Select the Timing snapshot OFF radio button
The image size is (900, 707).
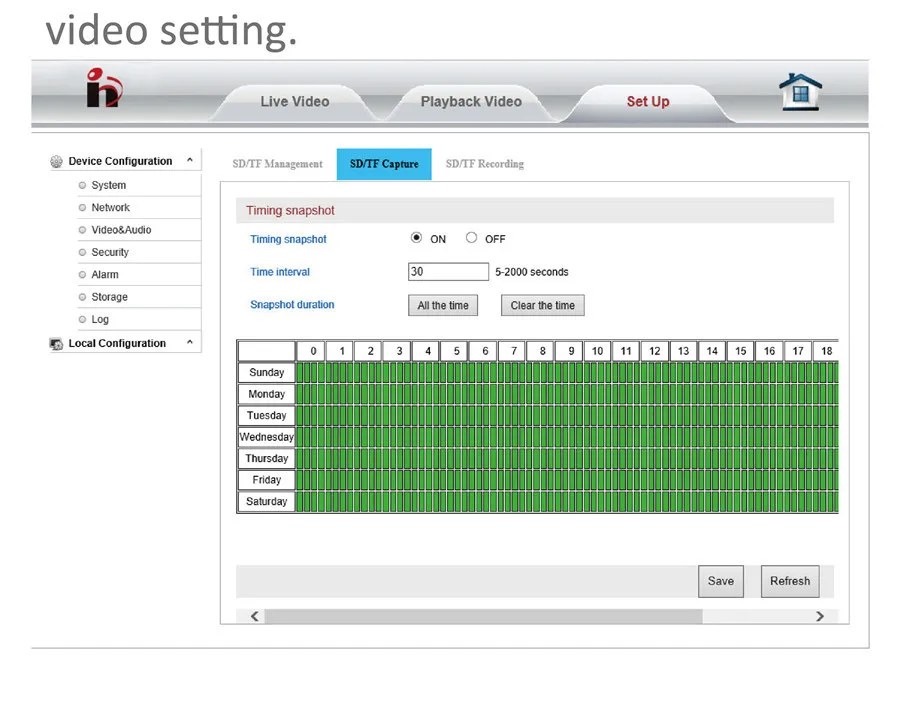tap(471, 238)
